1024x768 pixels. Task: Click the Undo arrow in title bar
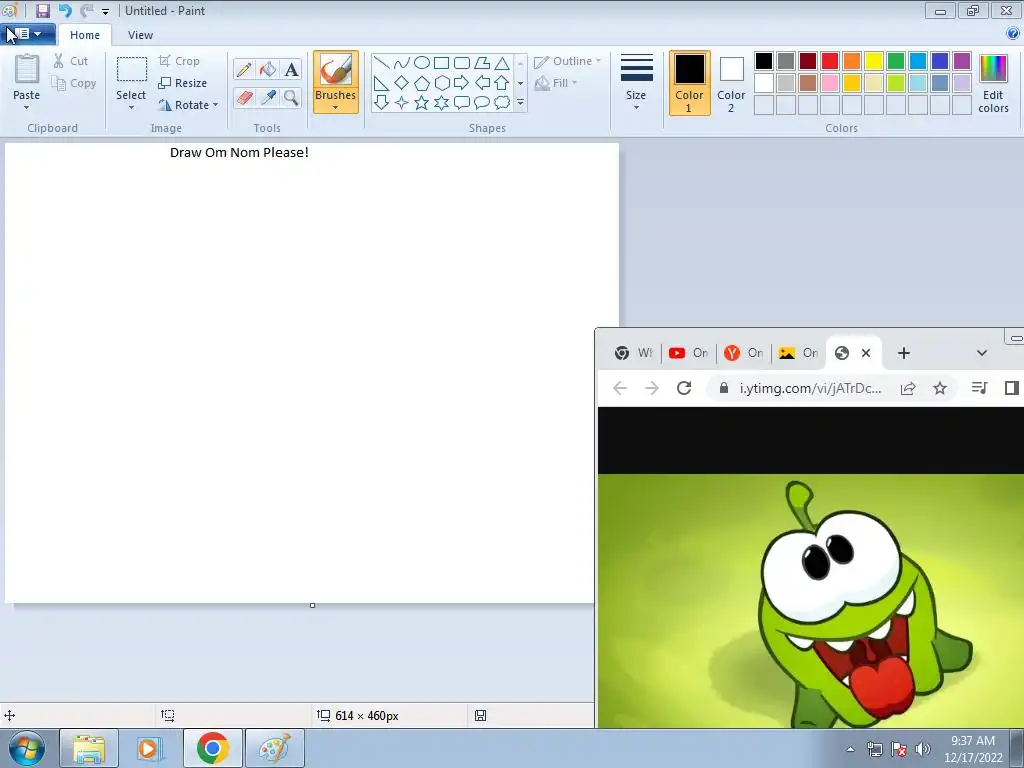coord(65,10)
